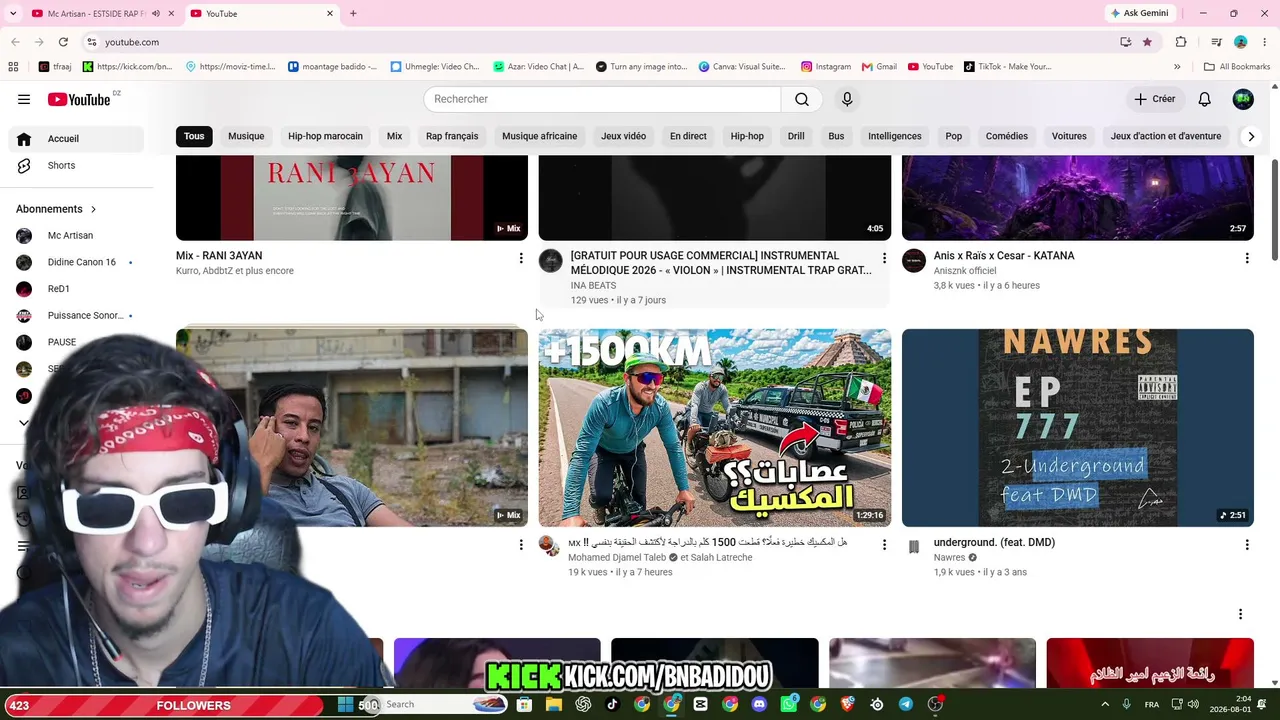The image size is (1280, 720).
Task: Expand the Abonnements section
Action: point(57,209)
